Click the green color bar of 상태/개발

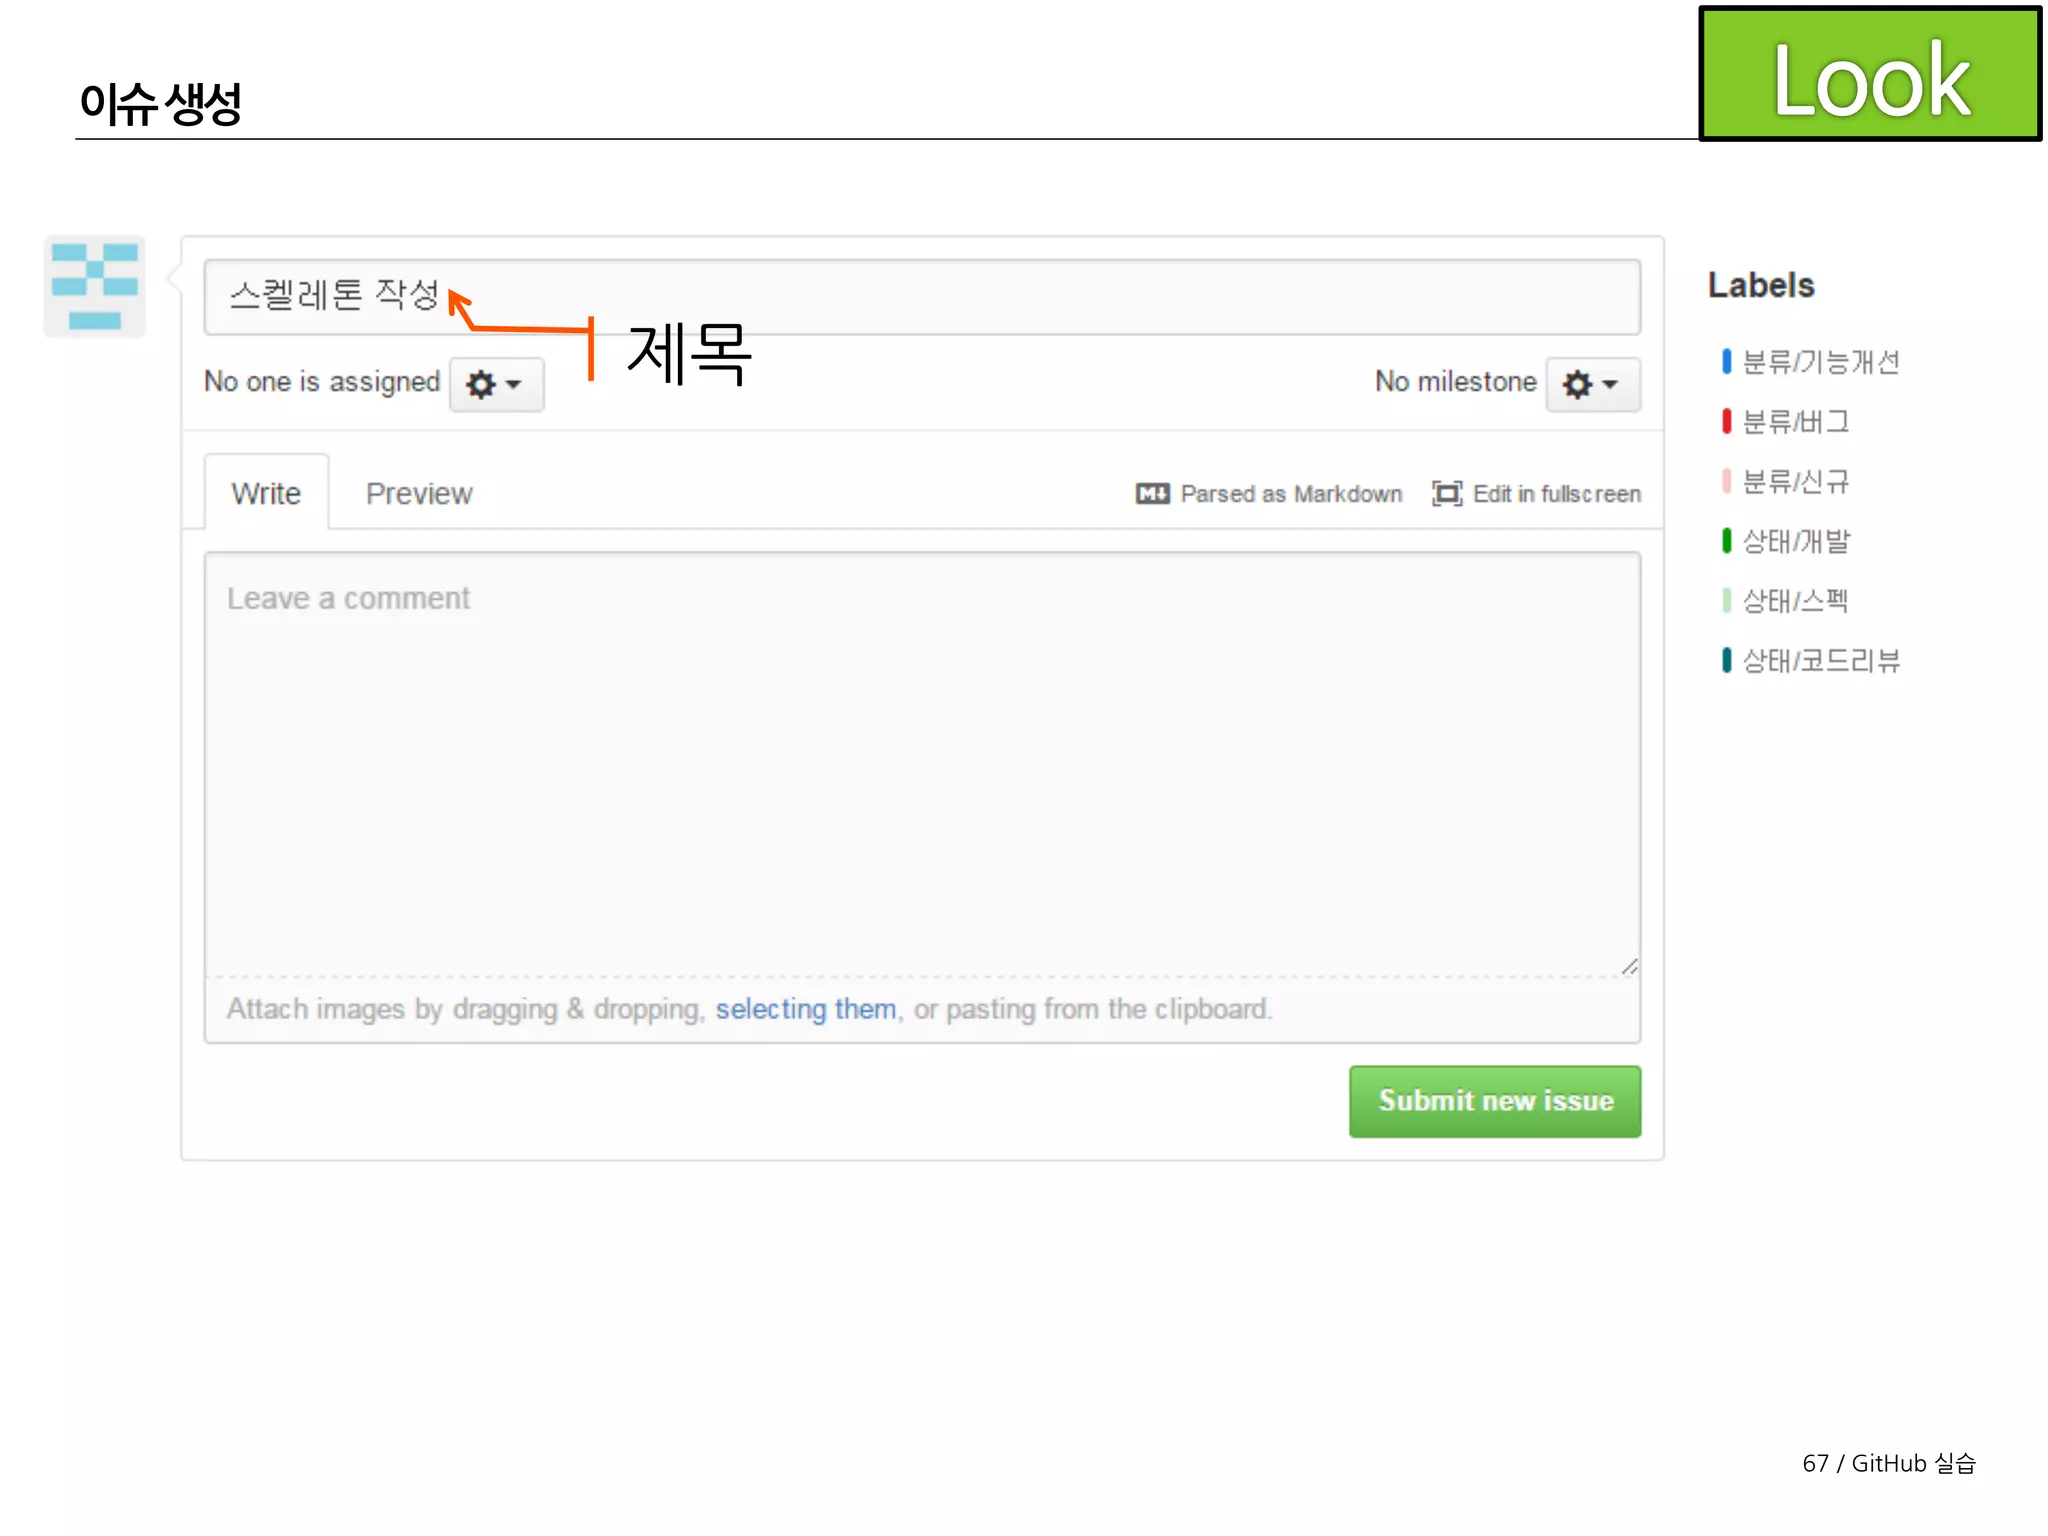pos(1726,541)
